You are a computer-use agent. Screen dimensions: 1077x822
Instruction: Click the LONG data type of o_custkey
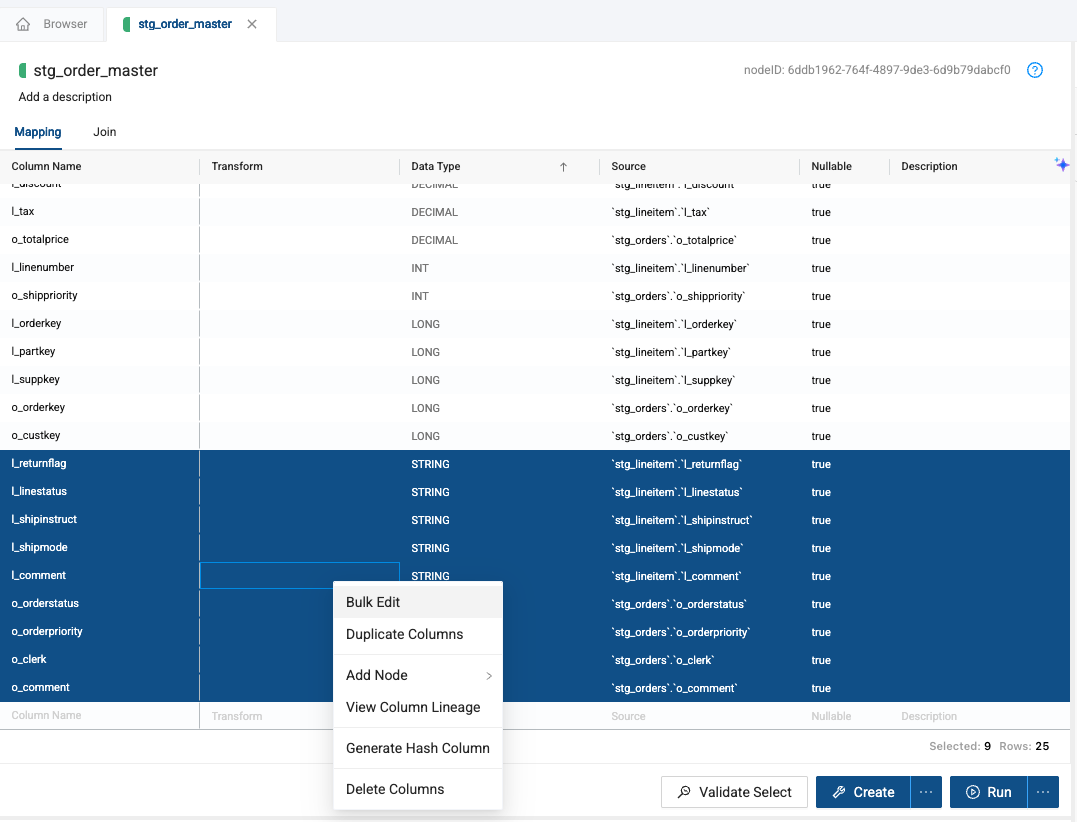point(425,436)
